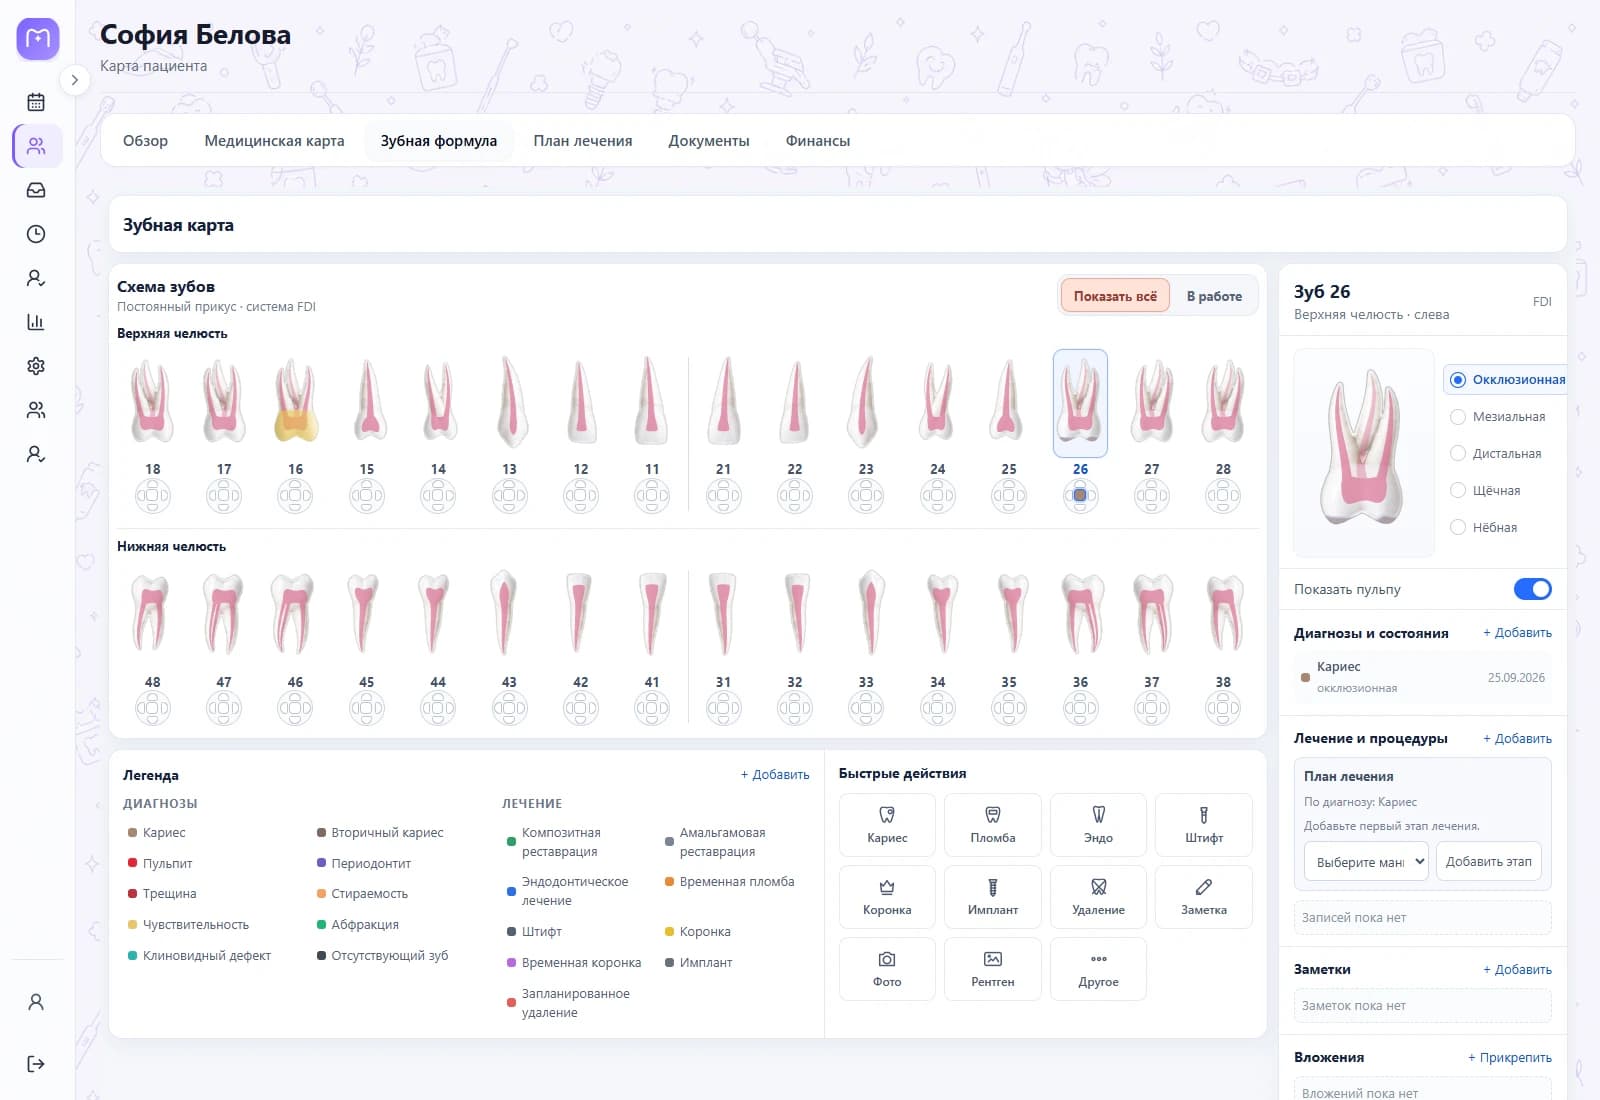Select tooth 16 in the upper jaw
The width and height of the screenshot is (1600, 1100).
(x=295, y=402)
